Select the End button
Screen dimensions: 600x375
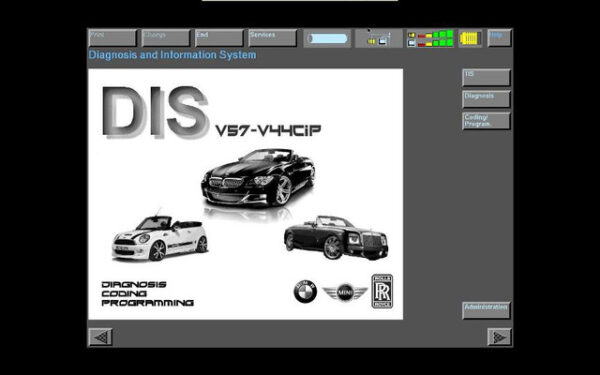click(219, 38)
